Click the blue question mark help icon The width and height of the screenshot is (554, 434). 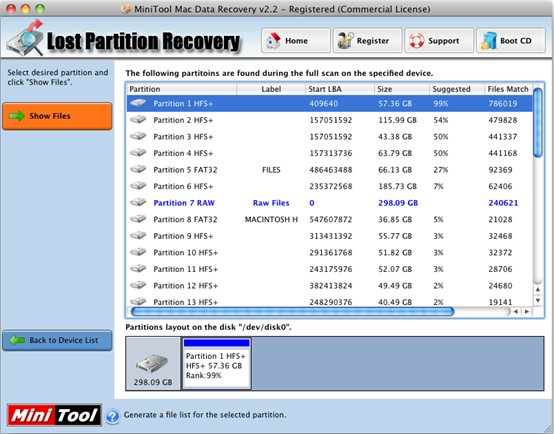112,416
